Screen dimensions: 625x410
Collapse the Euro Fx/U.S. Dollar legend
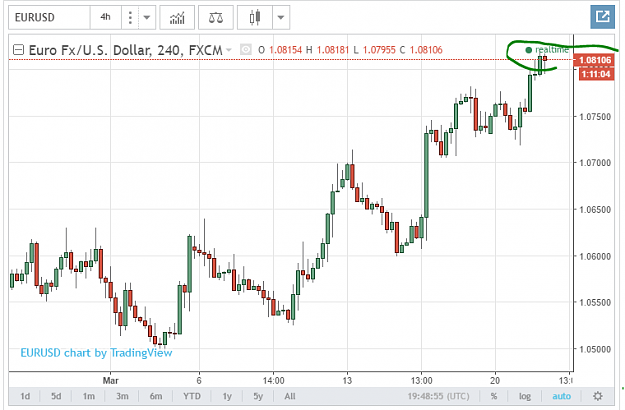(18, 50)
